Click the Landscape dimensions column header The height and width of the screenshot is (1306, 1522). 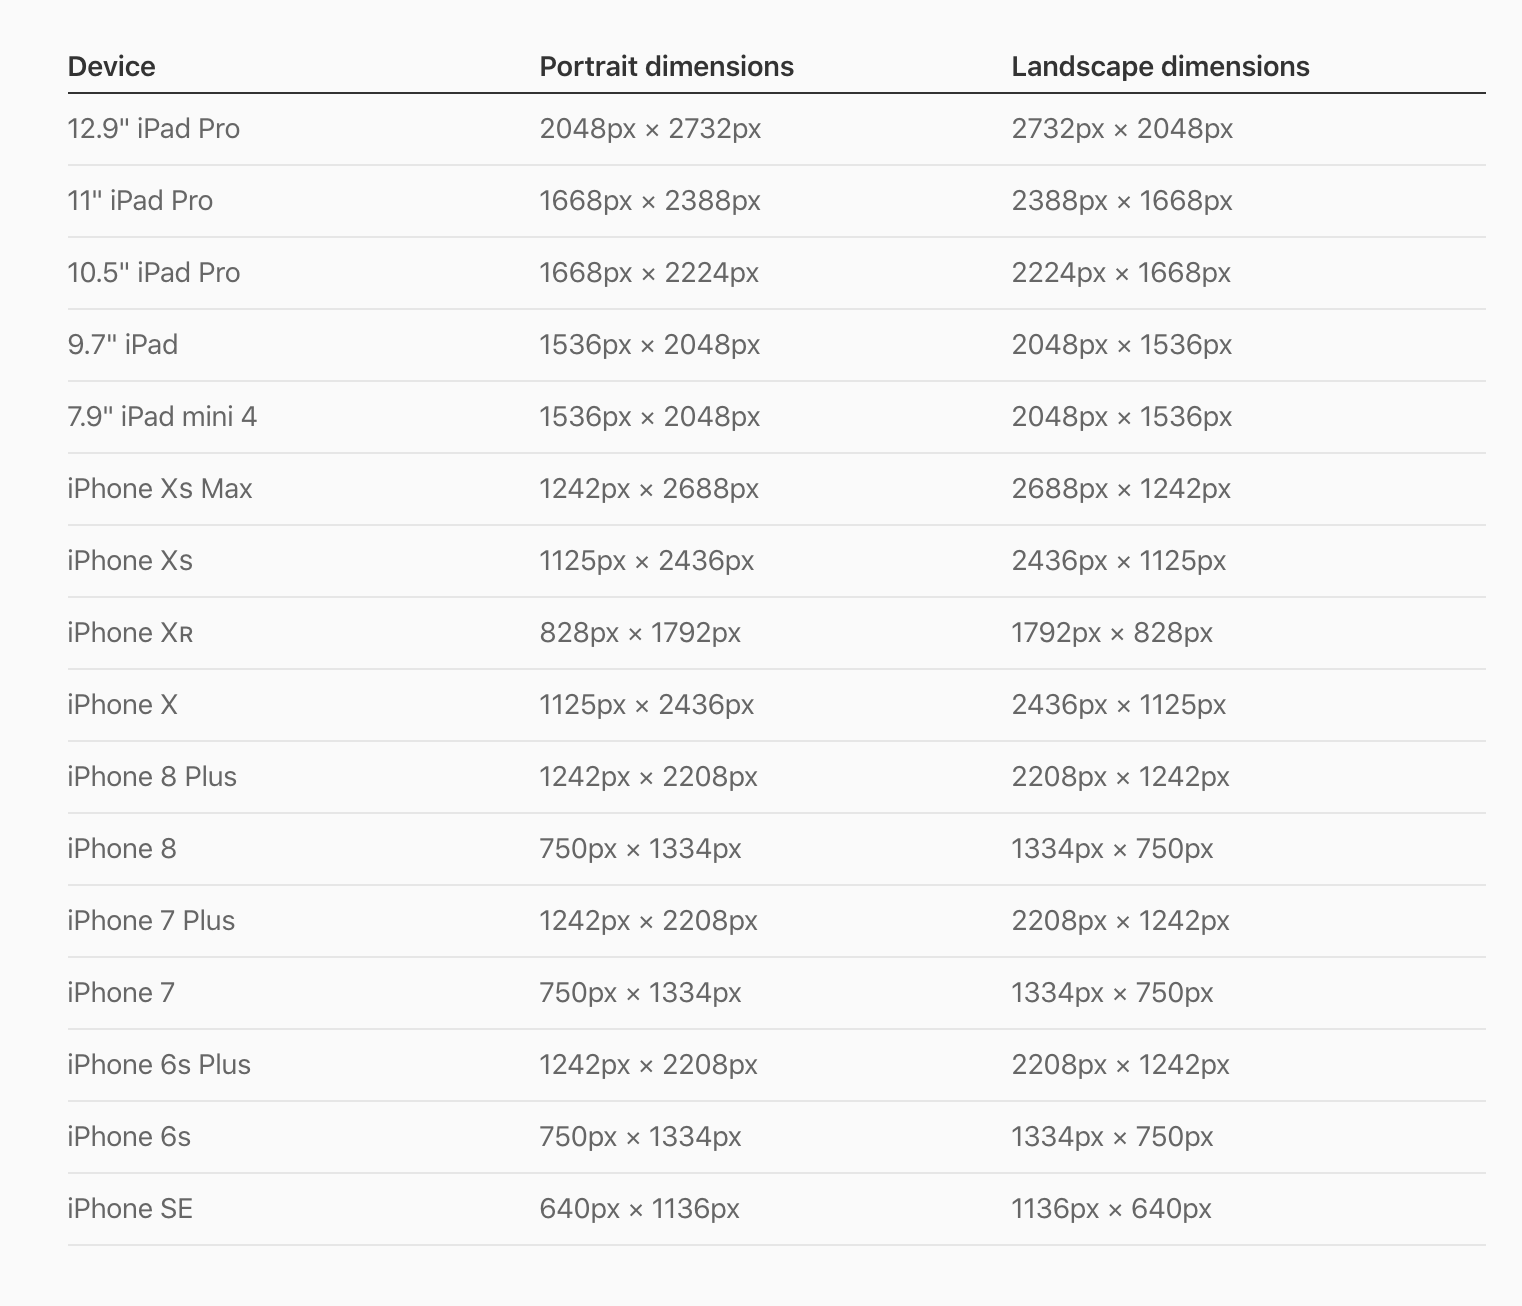pyautogui.click(x=1160, y=67)
